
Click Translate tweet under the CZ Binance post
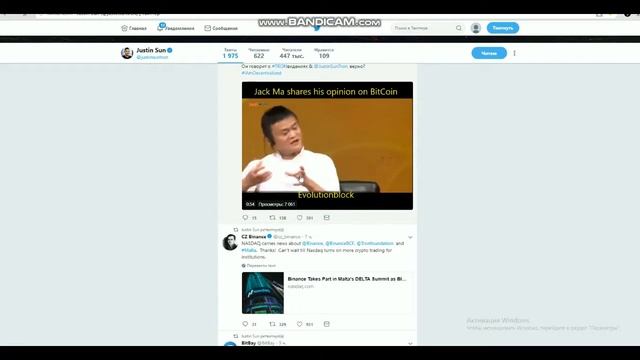point(259,266)
